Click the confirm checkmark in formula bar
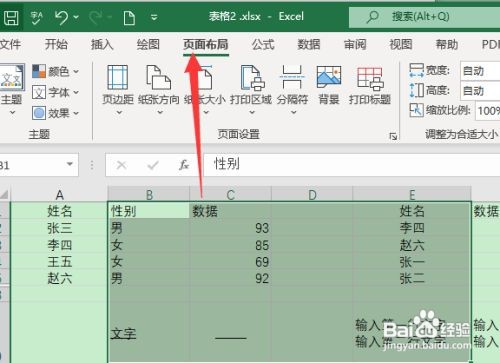 click(x=153, y=165)
